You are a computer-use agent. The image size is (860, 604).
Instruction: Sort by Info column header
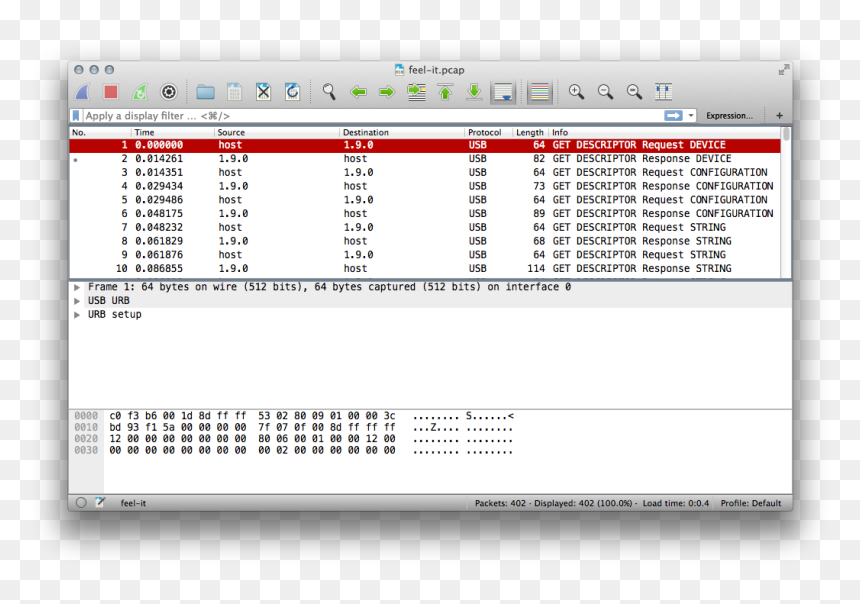click(664, 132)
